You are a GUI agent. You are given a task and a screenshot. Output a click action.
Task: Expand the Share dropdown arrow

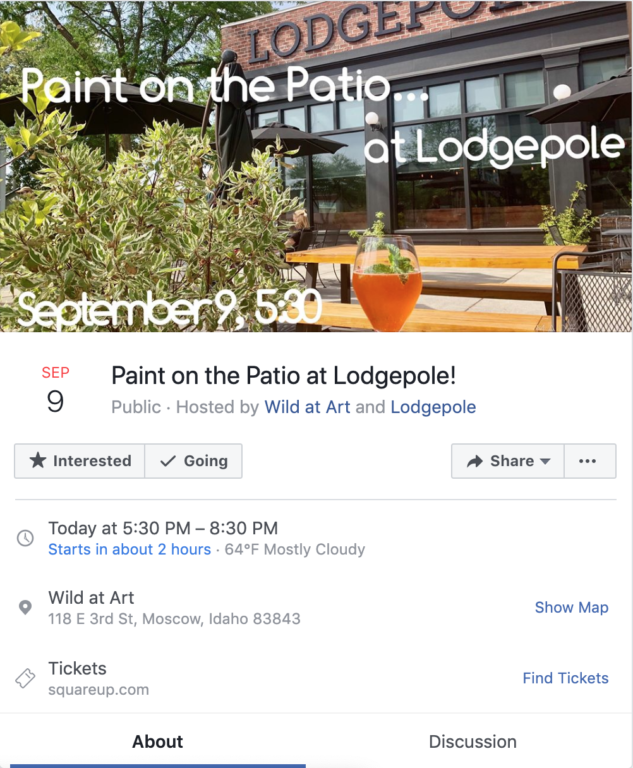click(545, 462)
